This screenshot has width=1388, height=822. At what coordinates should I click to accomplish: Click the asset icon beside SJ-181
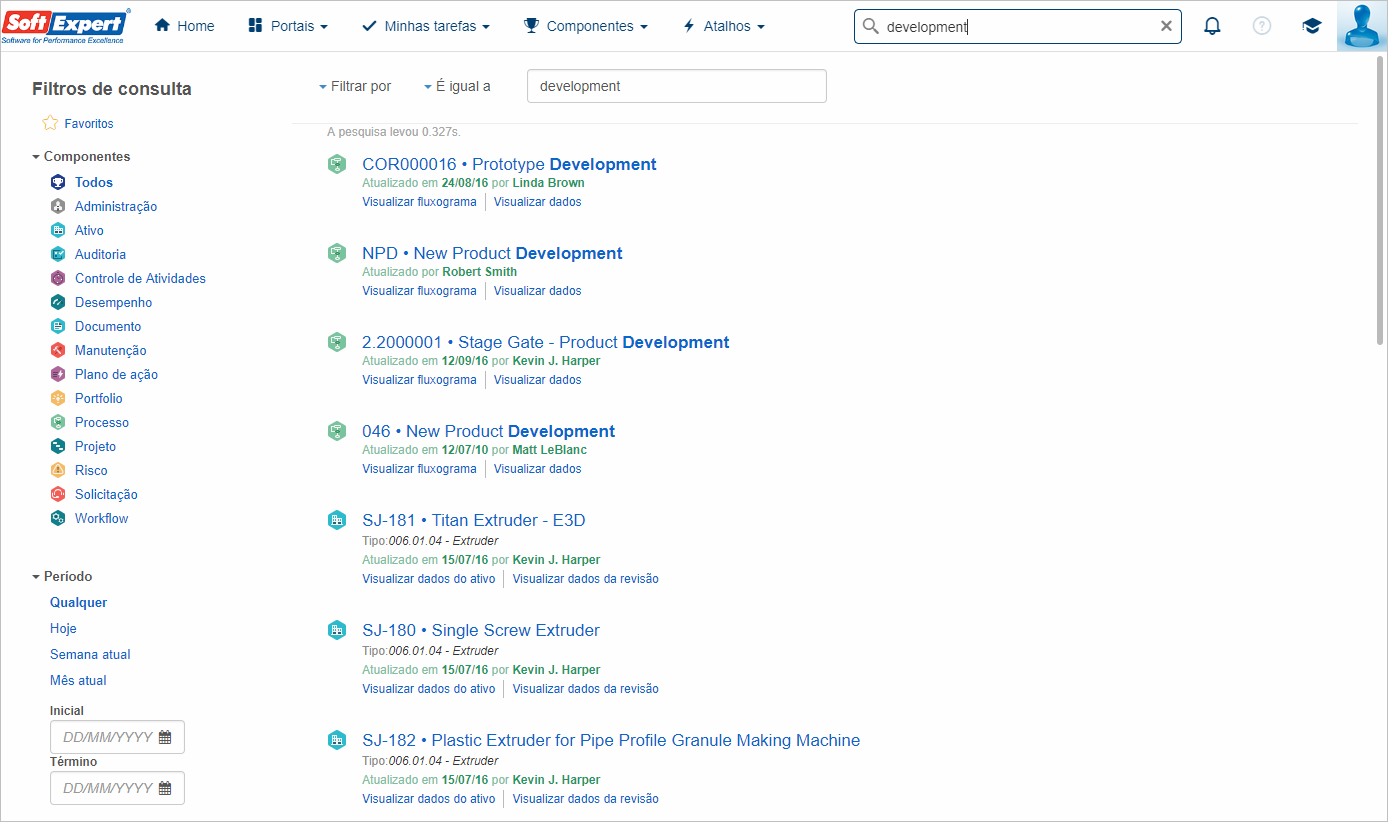click(x=337, y=520)
